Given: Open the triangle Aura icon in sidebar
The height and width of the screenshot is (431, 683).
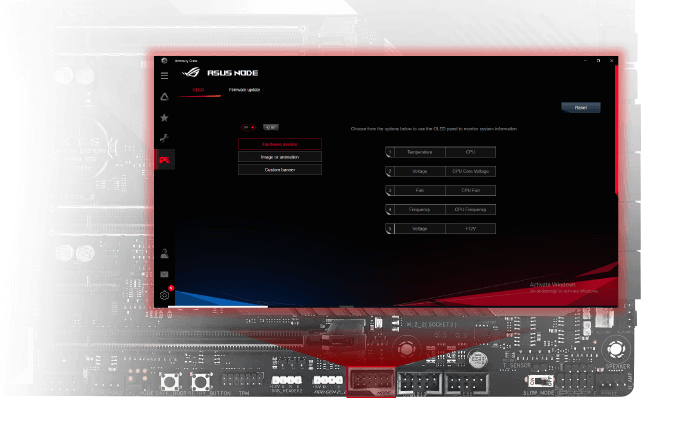Looking at the screenshot, I should pos(164,97).
